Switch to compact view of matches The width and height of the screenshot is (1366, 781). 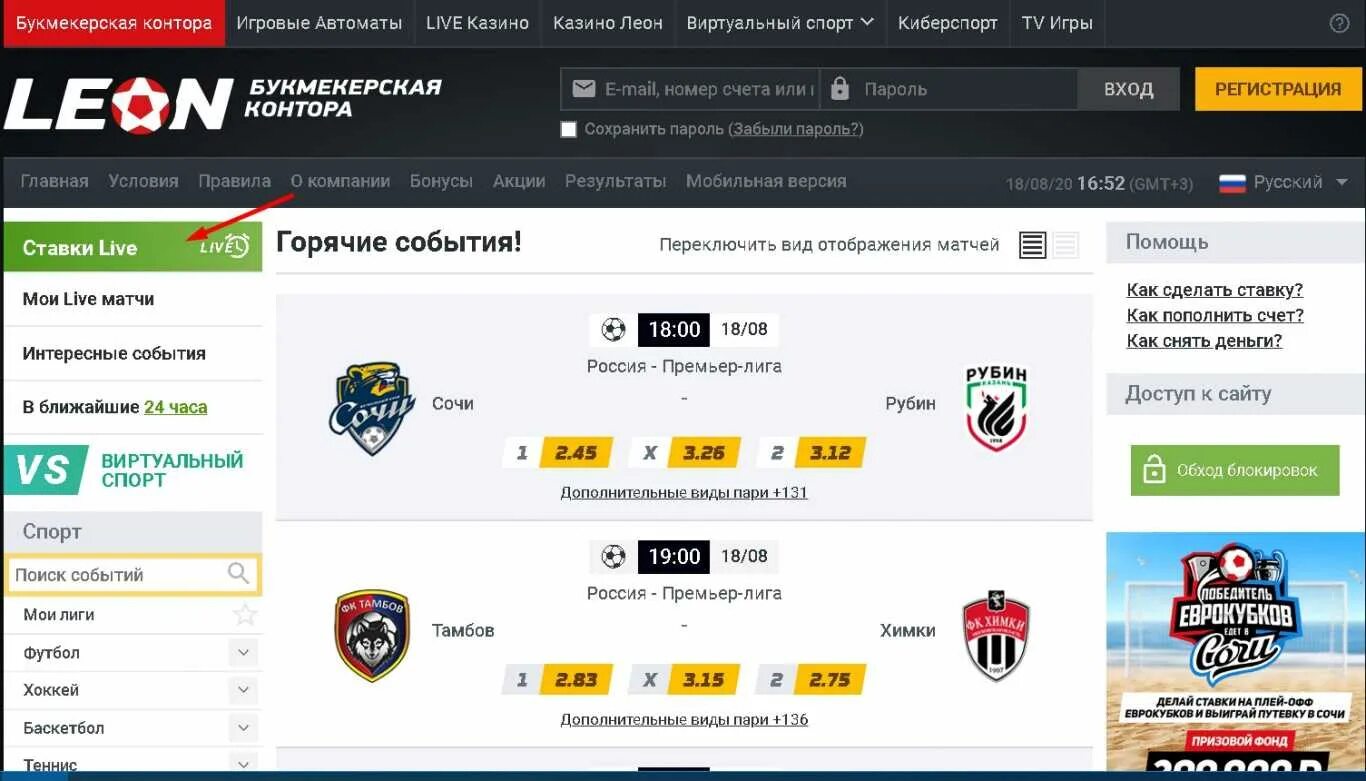coord(1066,245)
